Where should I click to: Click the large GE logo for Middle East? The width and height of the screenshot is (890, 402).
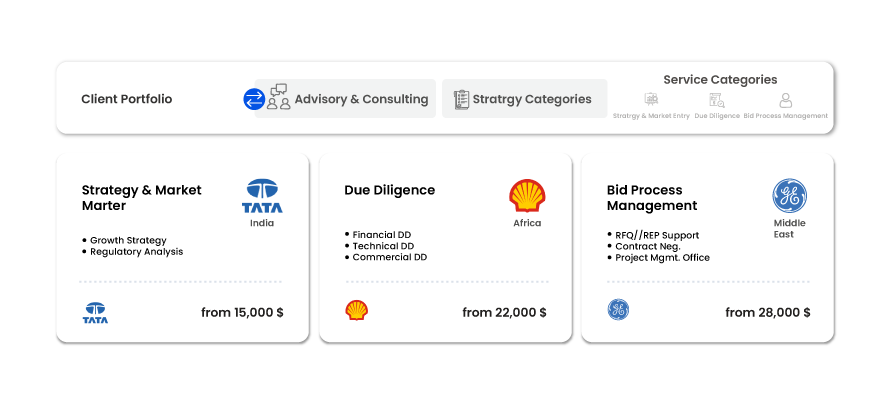789,196
